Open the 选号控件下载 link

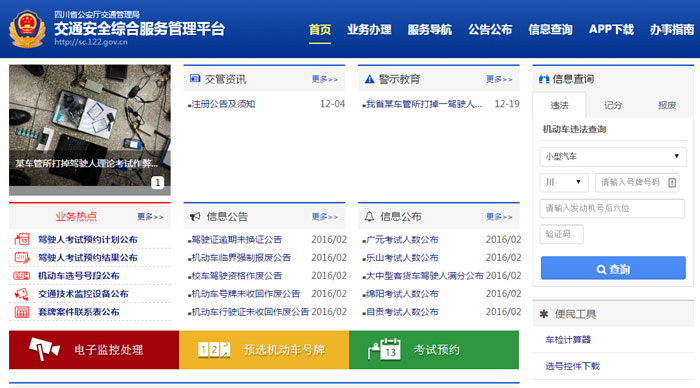(x=572, y=366)
